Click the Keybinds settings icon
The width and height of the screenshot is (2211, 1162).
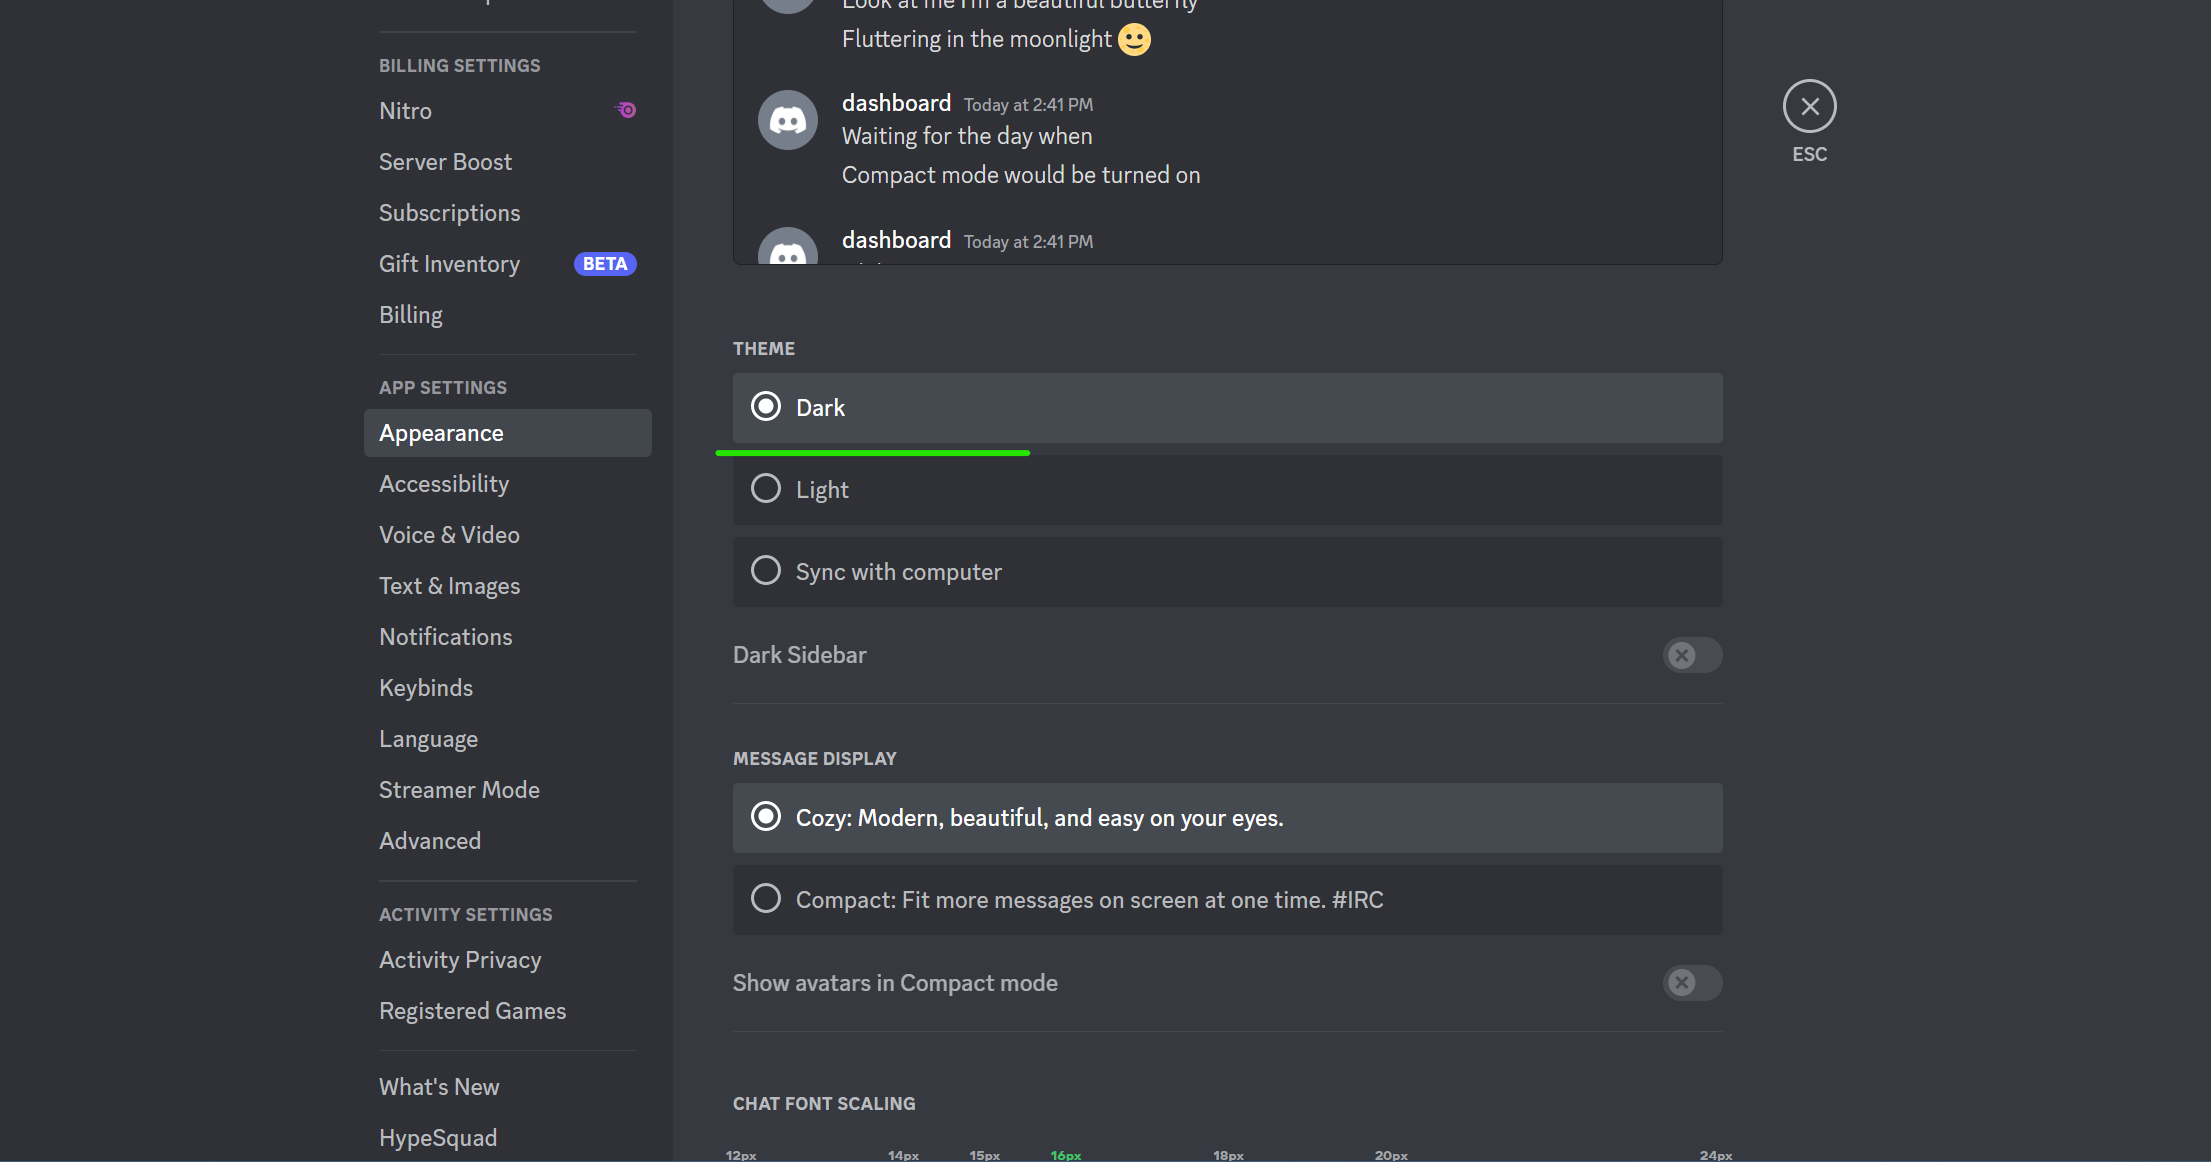click(x=424, y=687)
